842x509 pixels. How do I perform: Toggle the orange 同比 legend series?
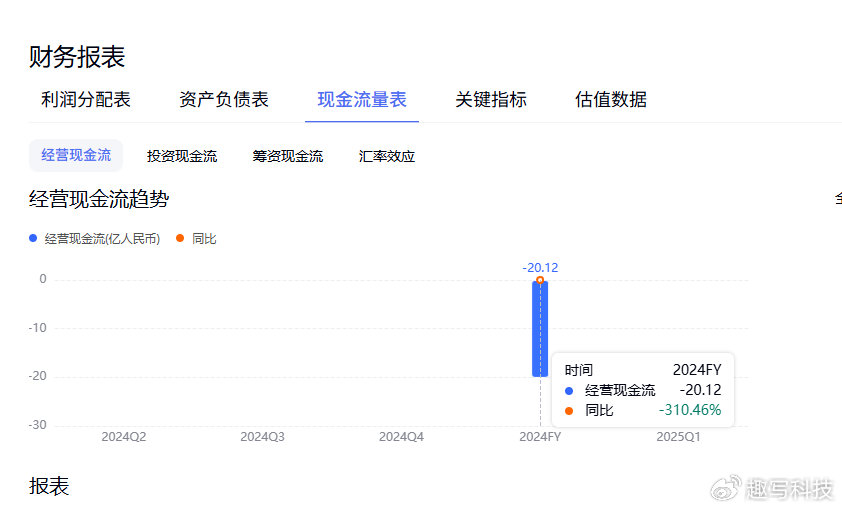[x=197, y=239]
